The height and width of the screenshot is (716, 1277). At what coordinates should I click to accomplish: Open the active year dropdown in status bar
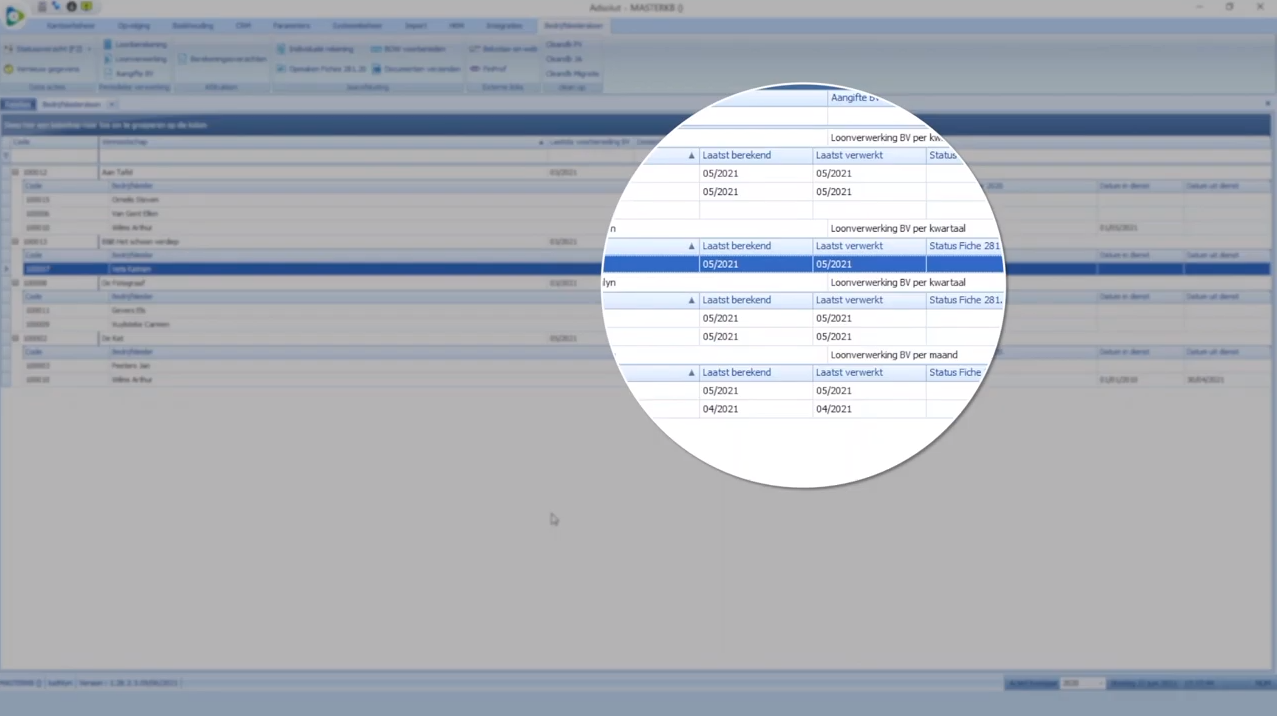pyautogui.click(x=1100, y=683)
